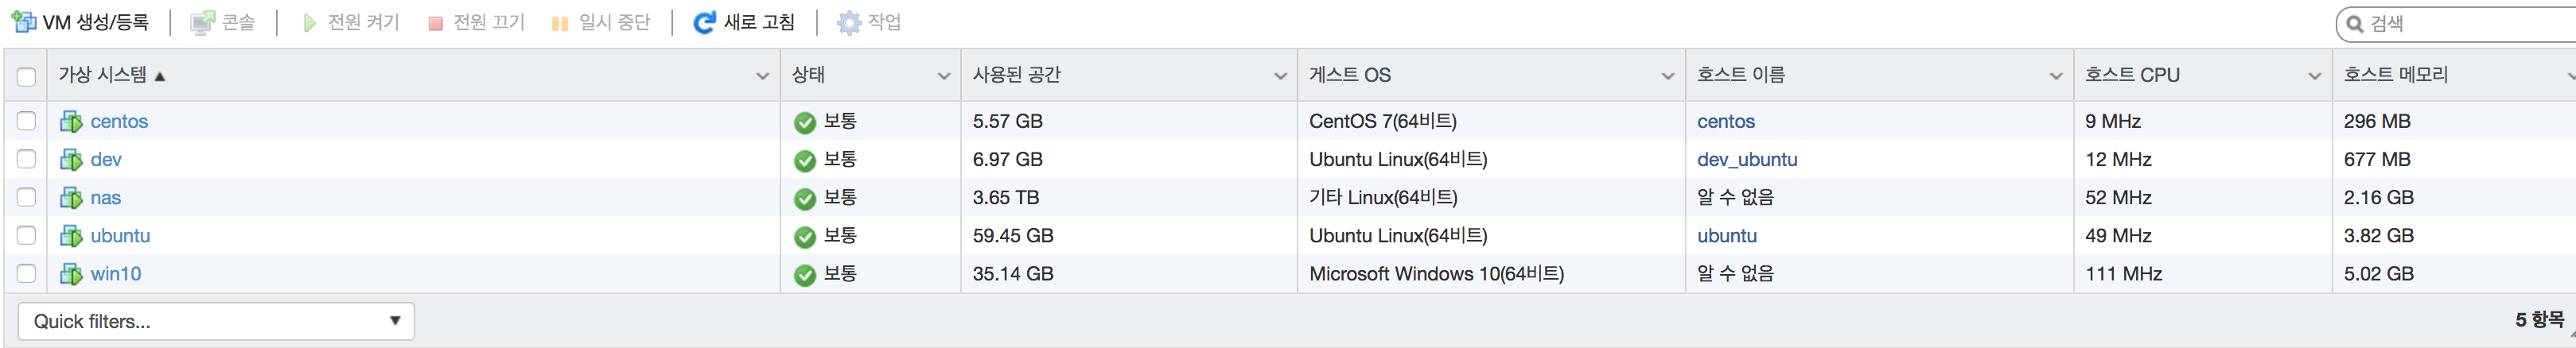
Task: Check the centos row checkbox
Action: 26,121
